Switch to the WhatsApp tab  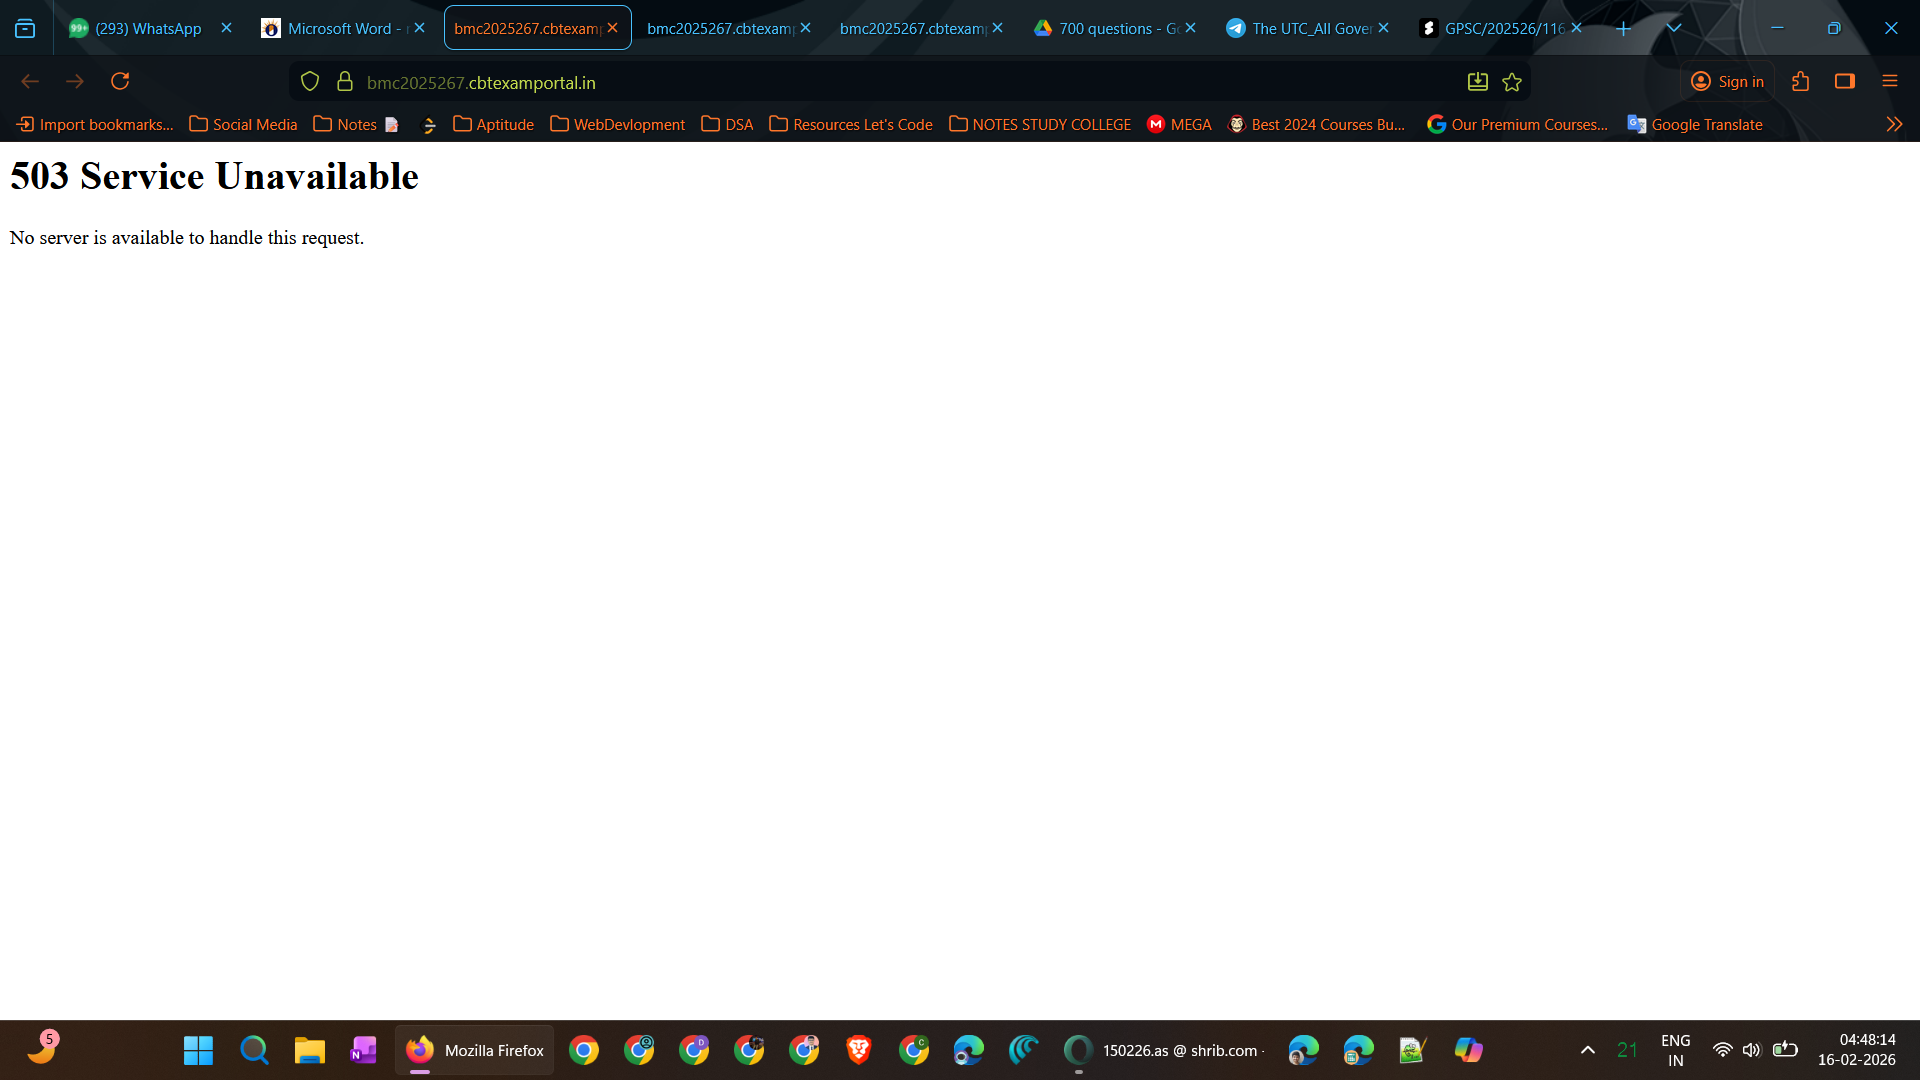tap(148, 29)
